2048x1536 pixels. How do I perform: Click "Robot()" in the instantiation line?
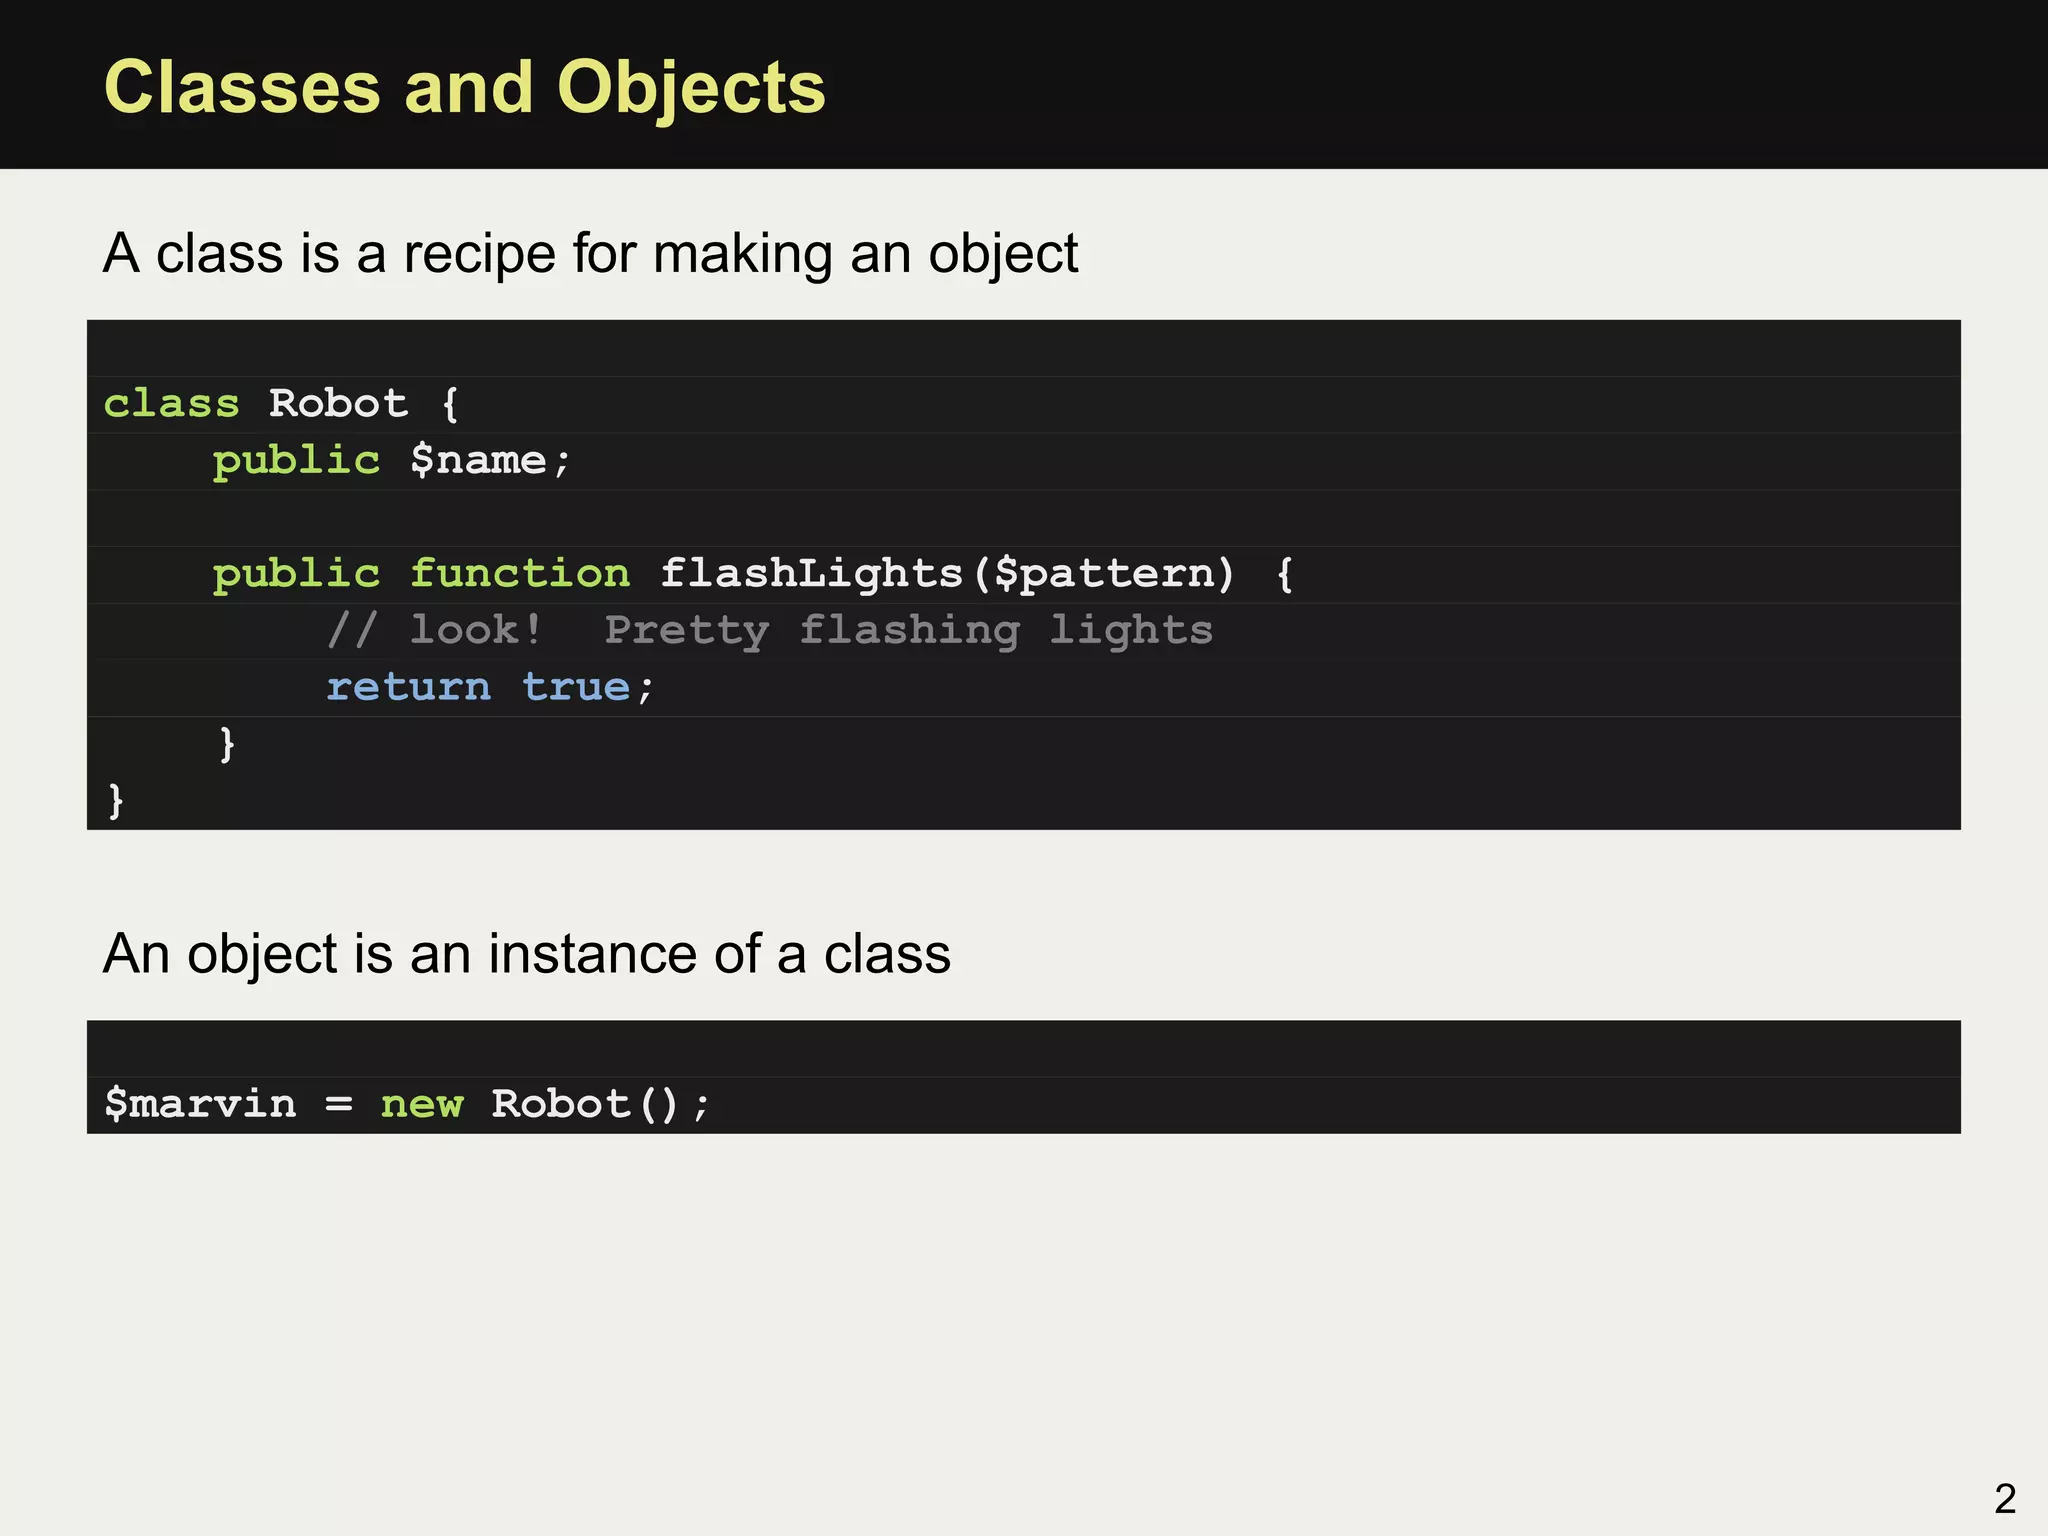[585, 1104]
